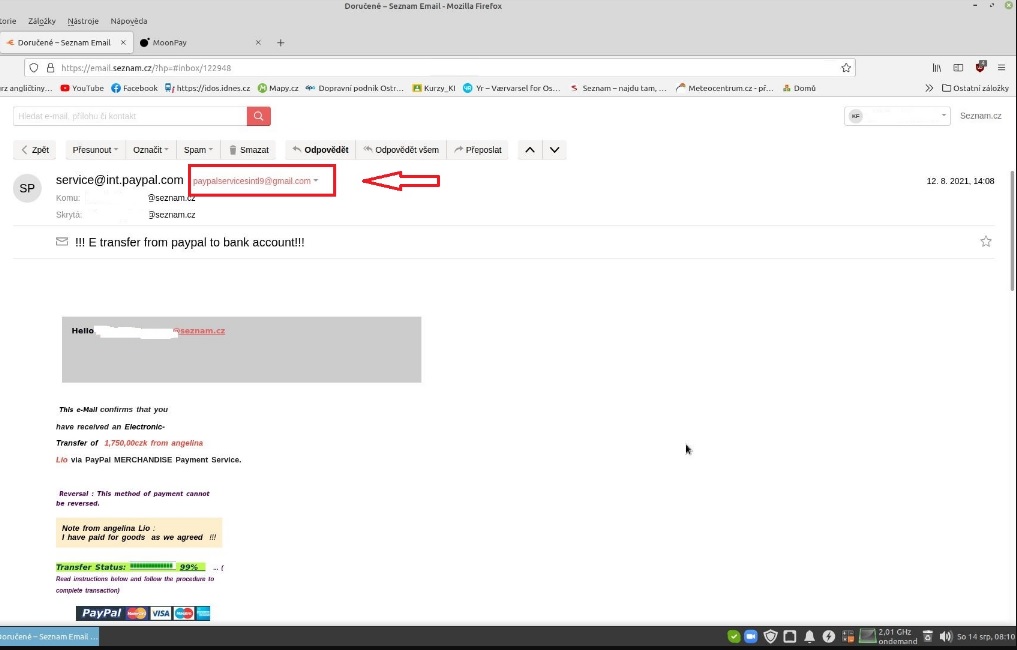Expand the sender address paypalservicesintl9@gmail.com dropdown
This screenshot has height=650, width=1017.
pos(316,181)
